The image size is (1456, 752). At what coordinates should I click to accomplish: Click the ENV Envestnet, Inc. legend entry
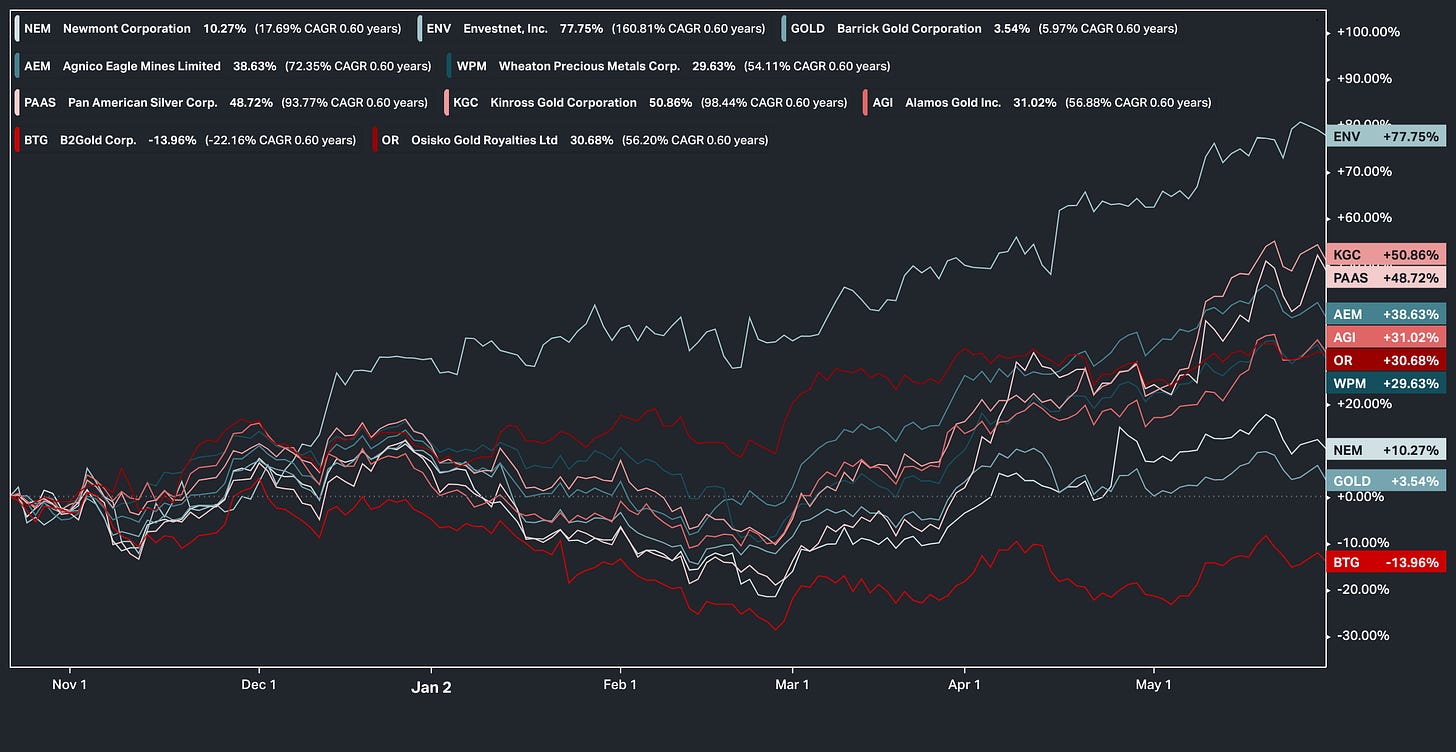(593, 29)
